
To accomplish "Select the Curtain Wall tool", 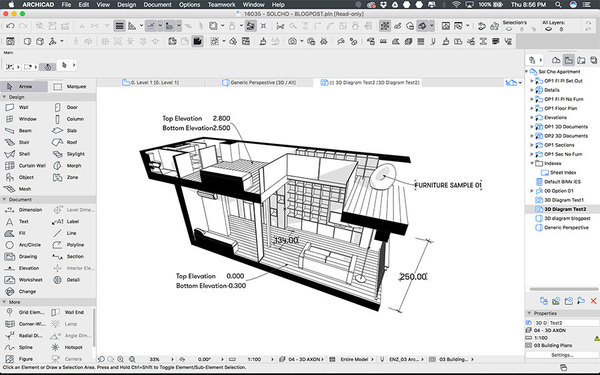I will [25, 165].
